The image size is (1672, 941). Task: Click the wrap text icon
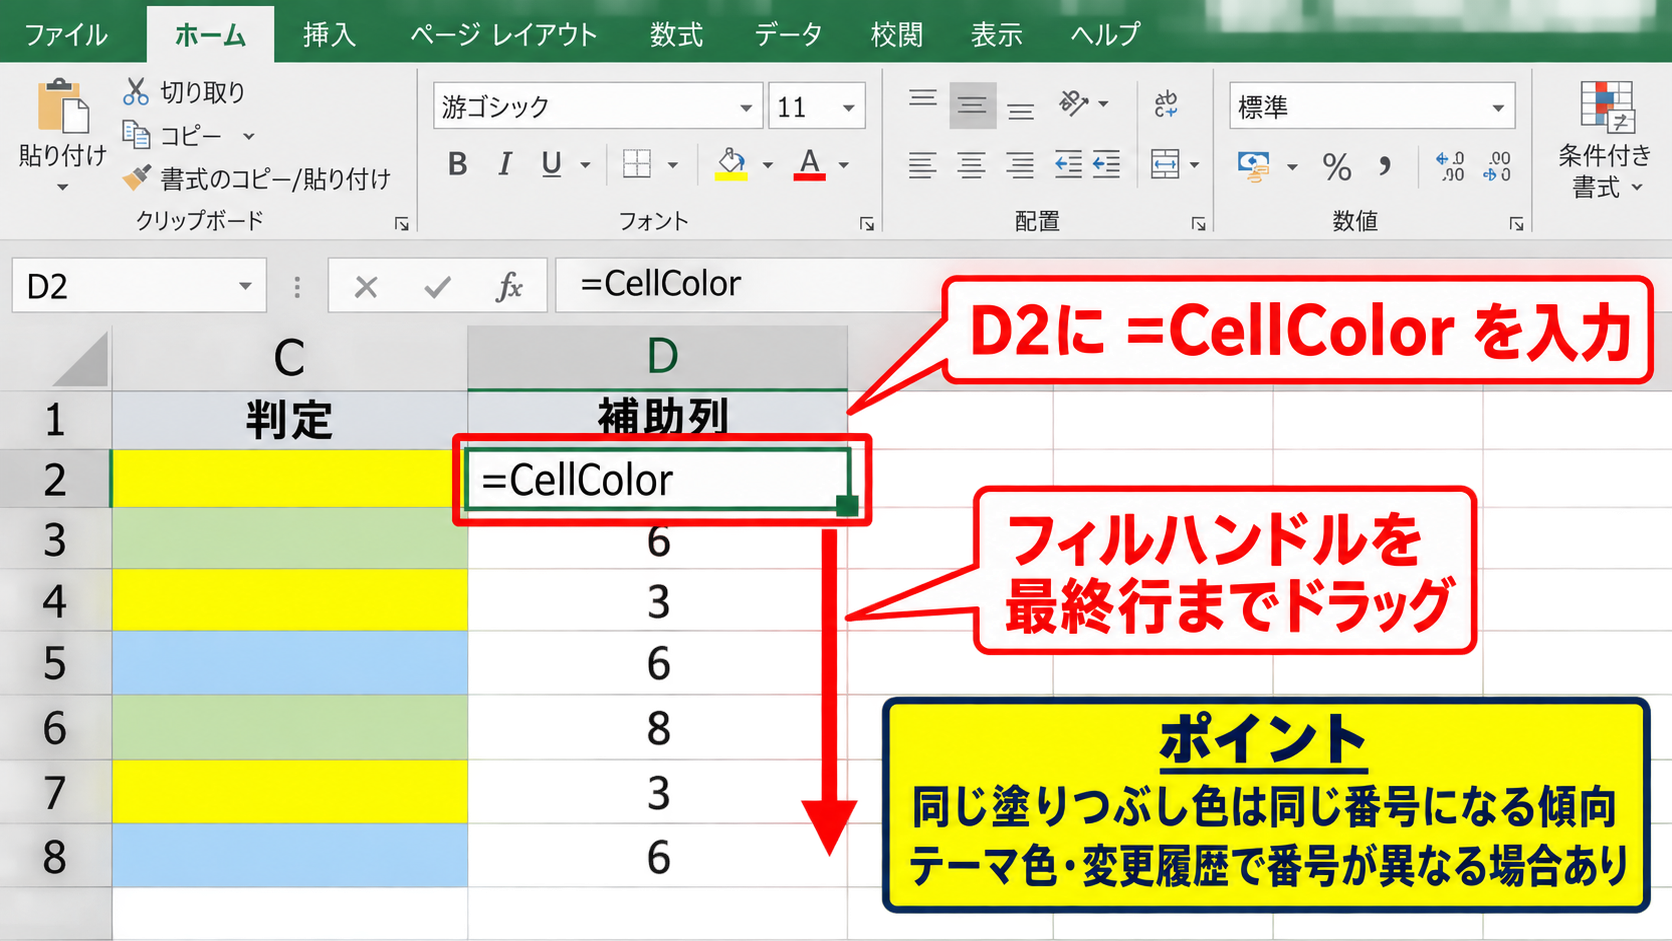[1166, 103]
